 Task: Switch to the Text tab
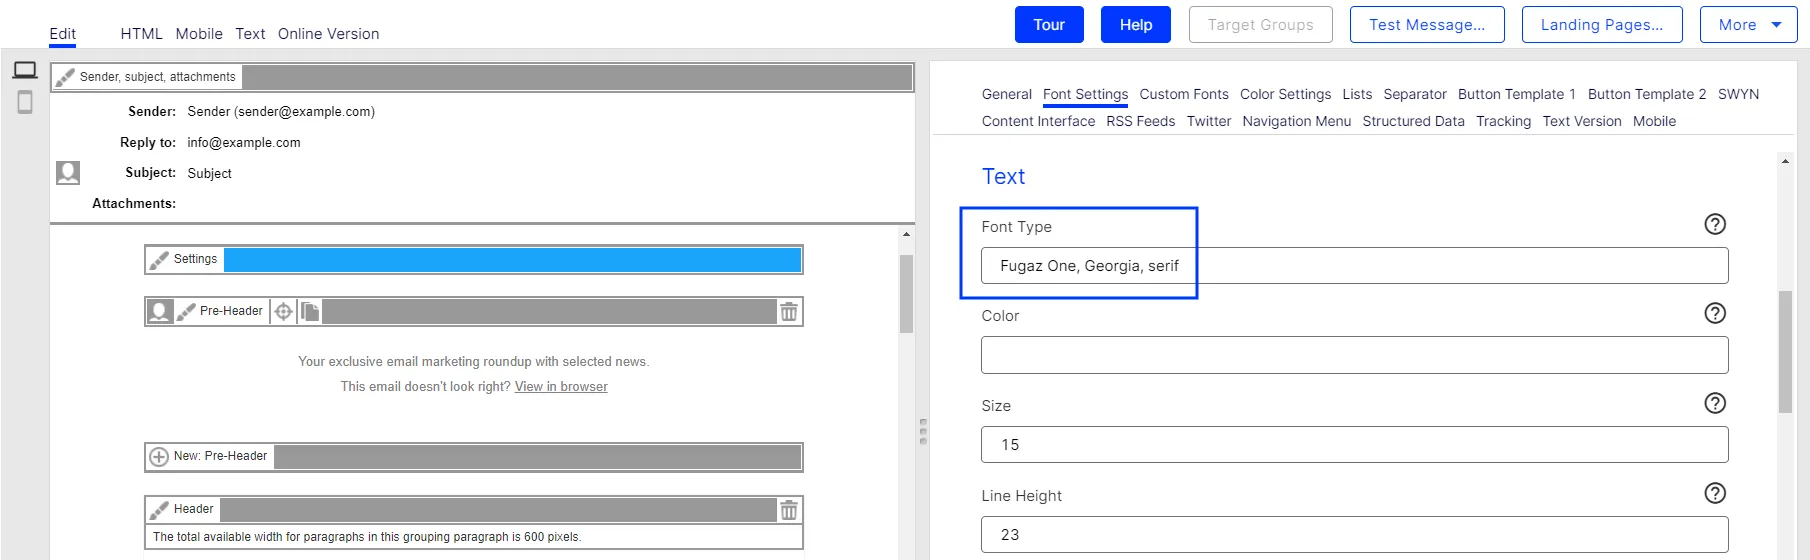[x=250, y=34]
